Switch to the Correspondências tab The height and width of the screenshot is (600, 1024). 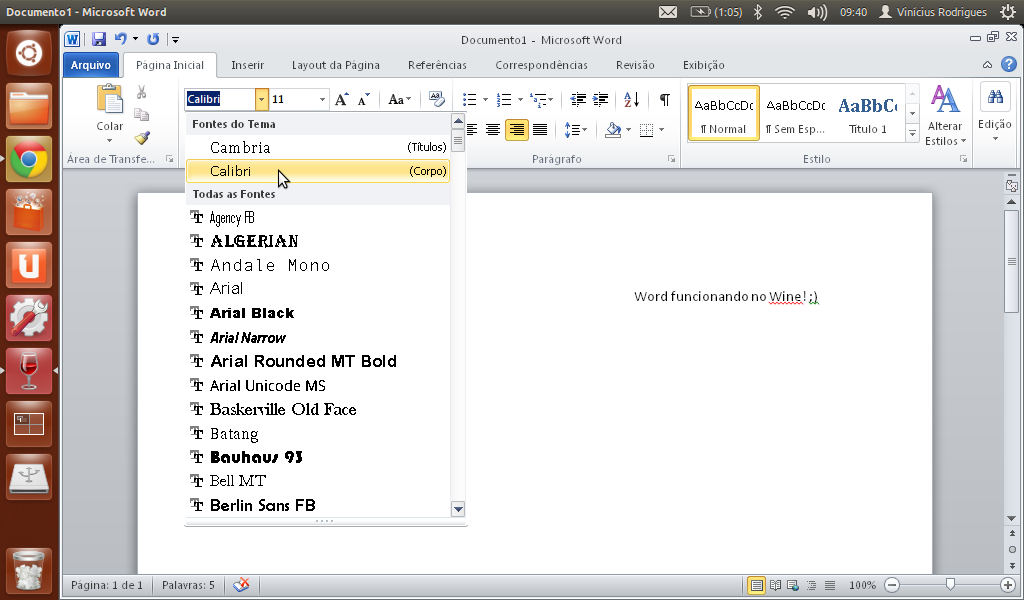(x=541, y=65)
